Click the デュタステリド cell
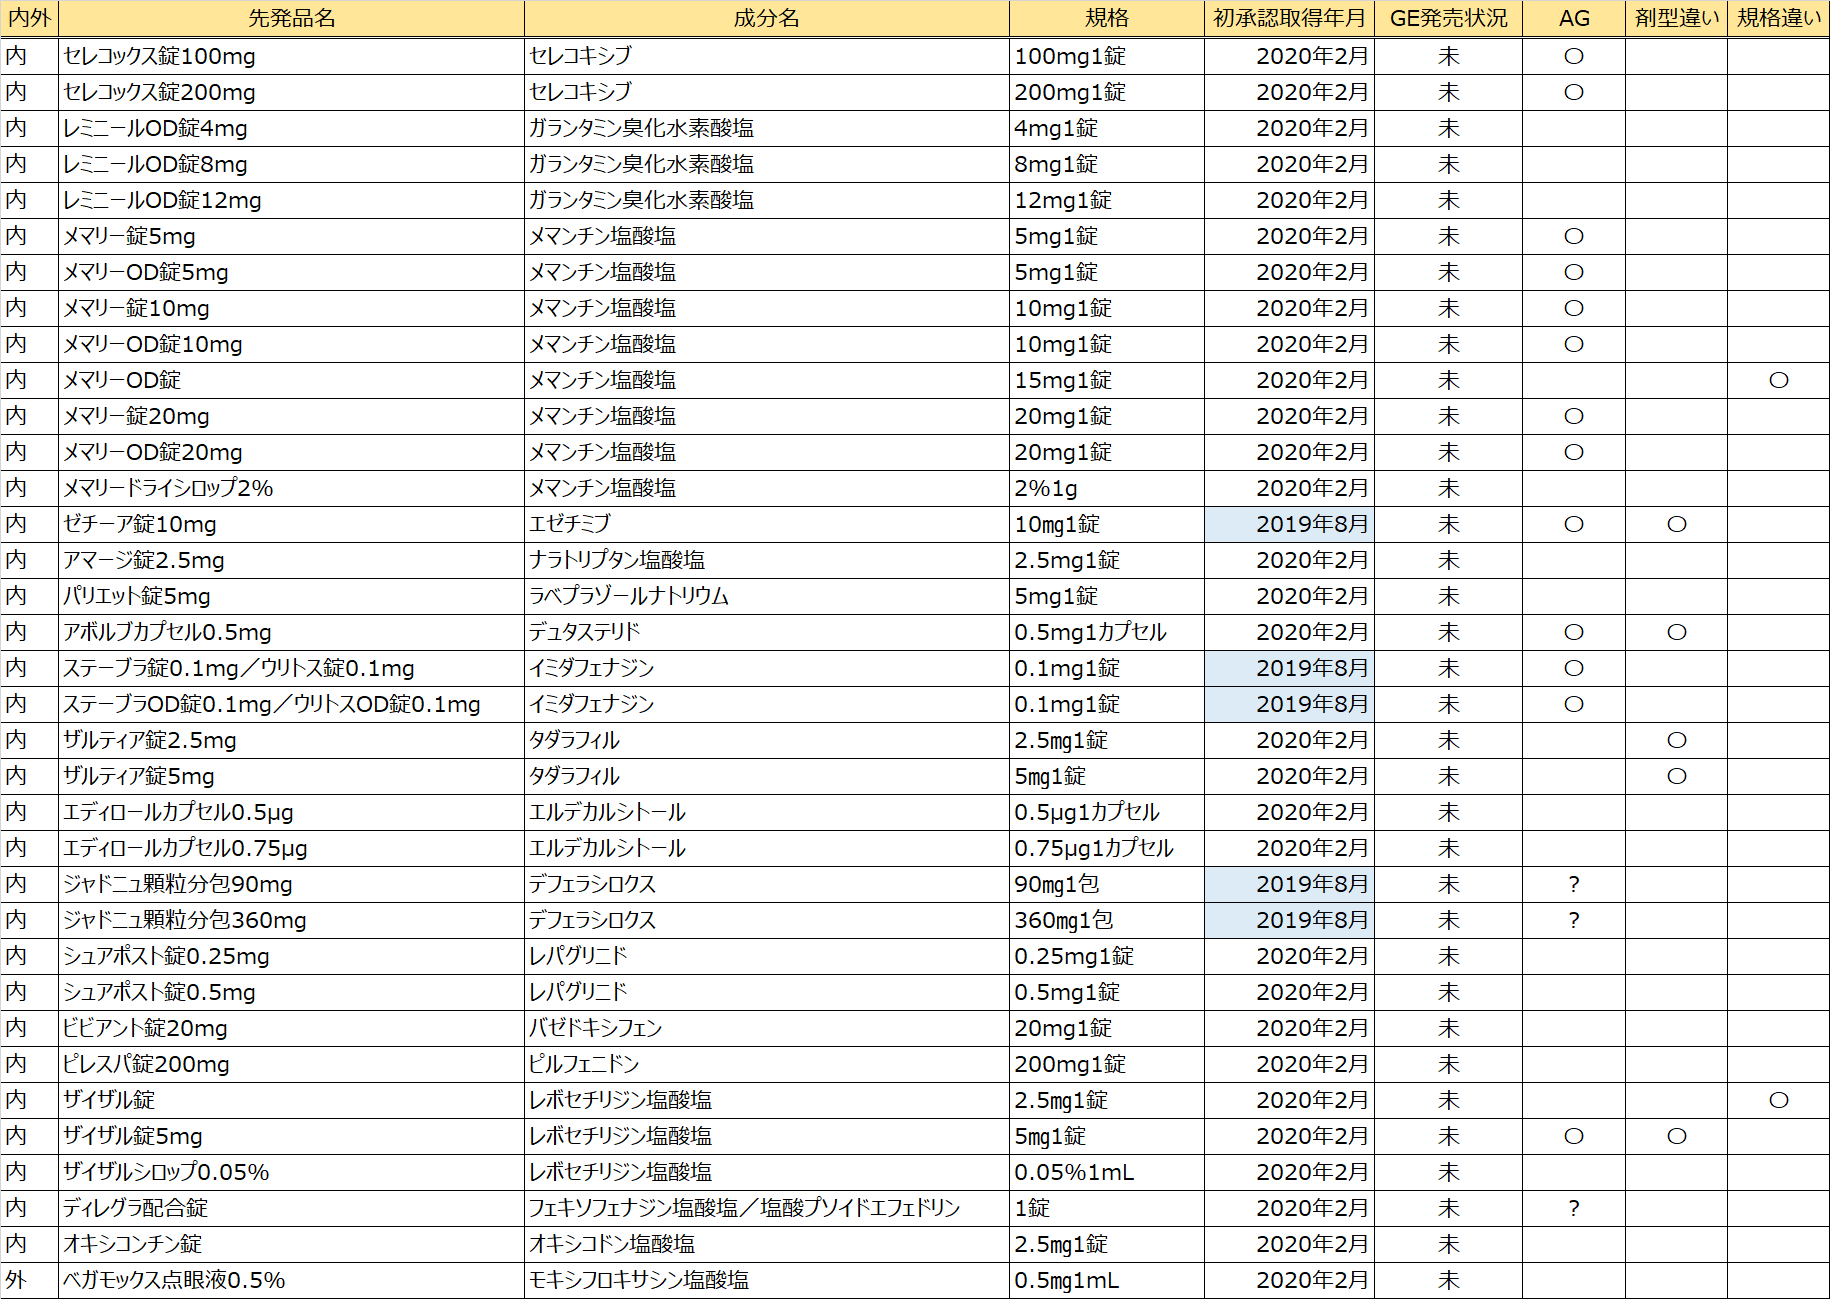This screenshot has width=1830, height=1299. coord(766,632)
